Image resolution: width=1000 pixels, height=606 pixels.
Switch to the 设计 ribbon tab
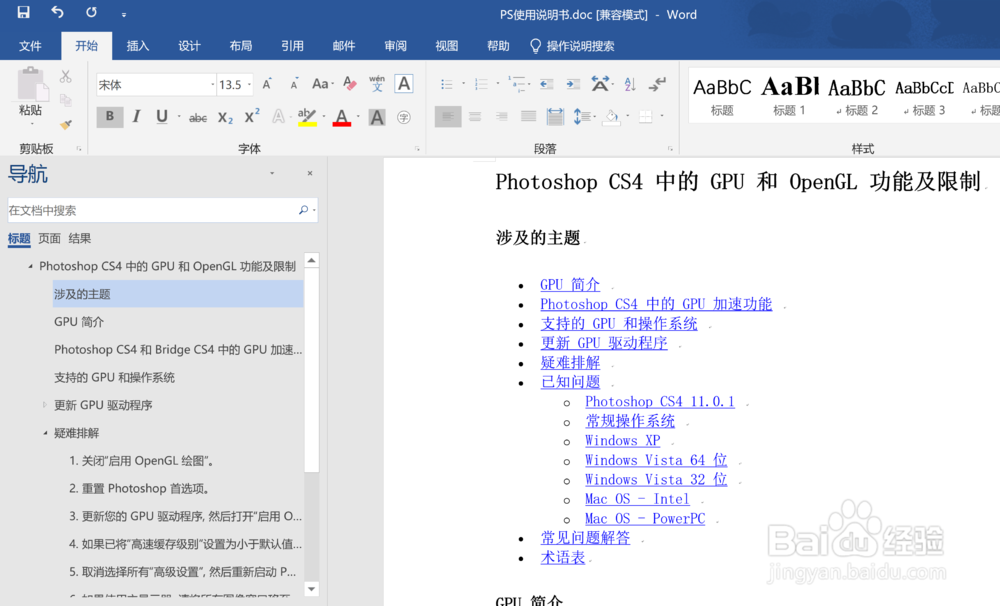[x=189, y=46]
